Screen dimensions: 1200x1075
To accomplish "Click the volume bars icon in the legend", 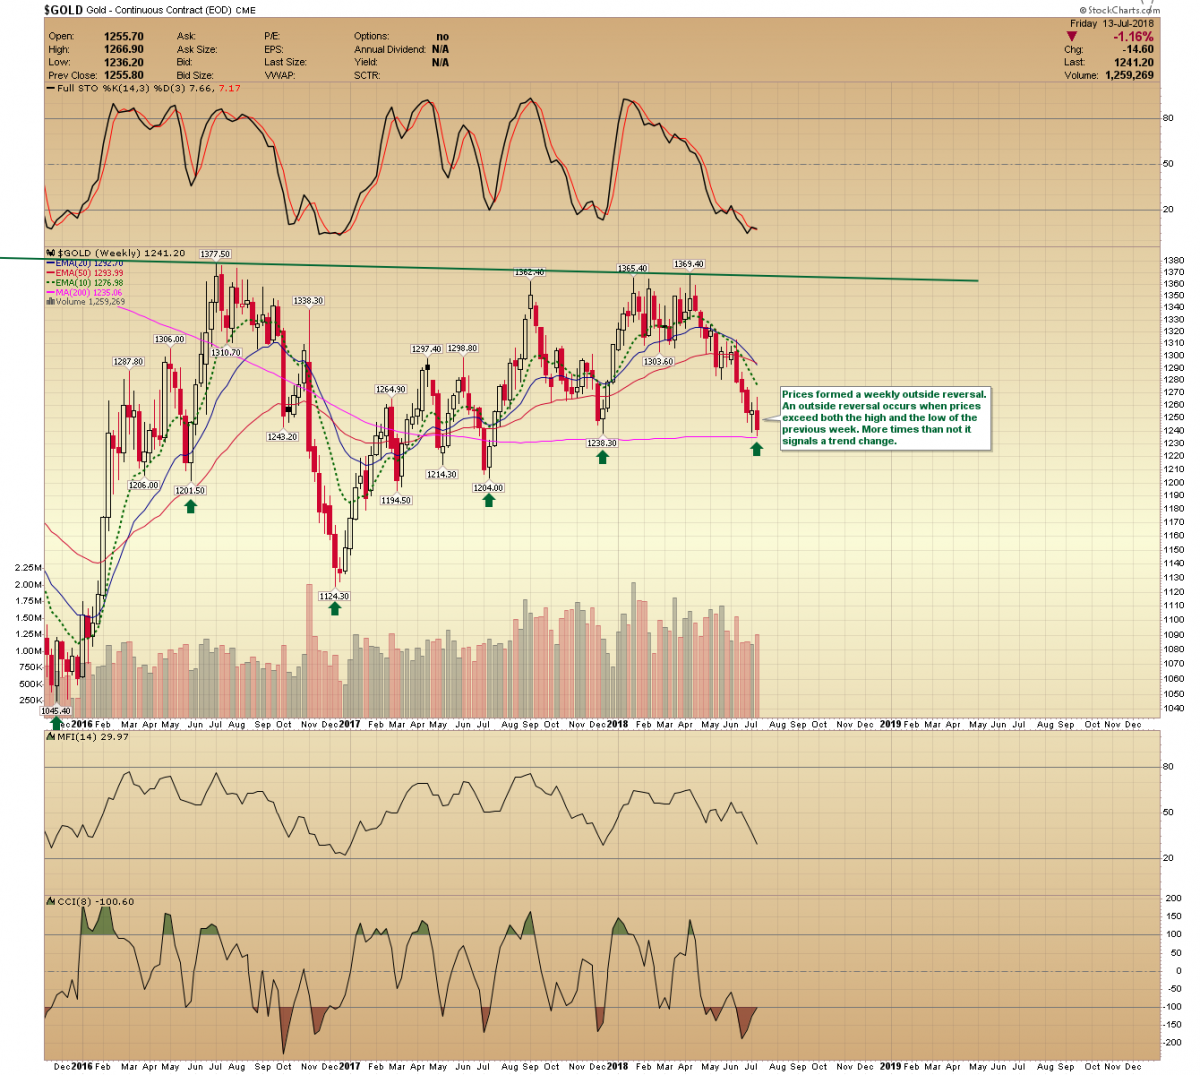I will click(50, 301).
